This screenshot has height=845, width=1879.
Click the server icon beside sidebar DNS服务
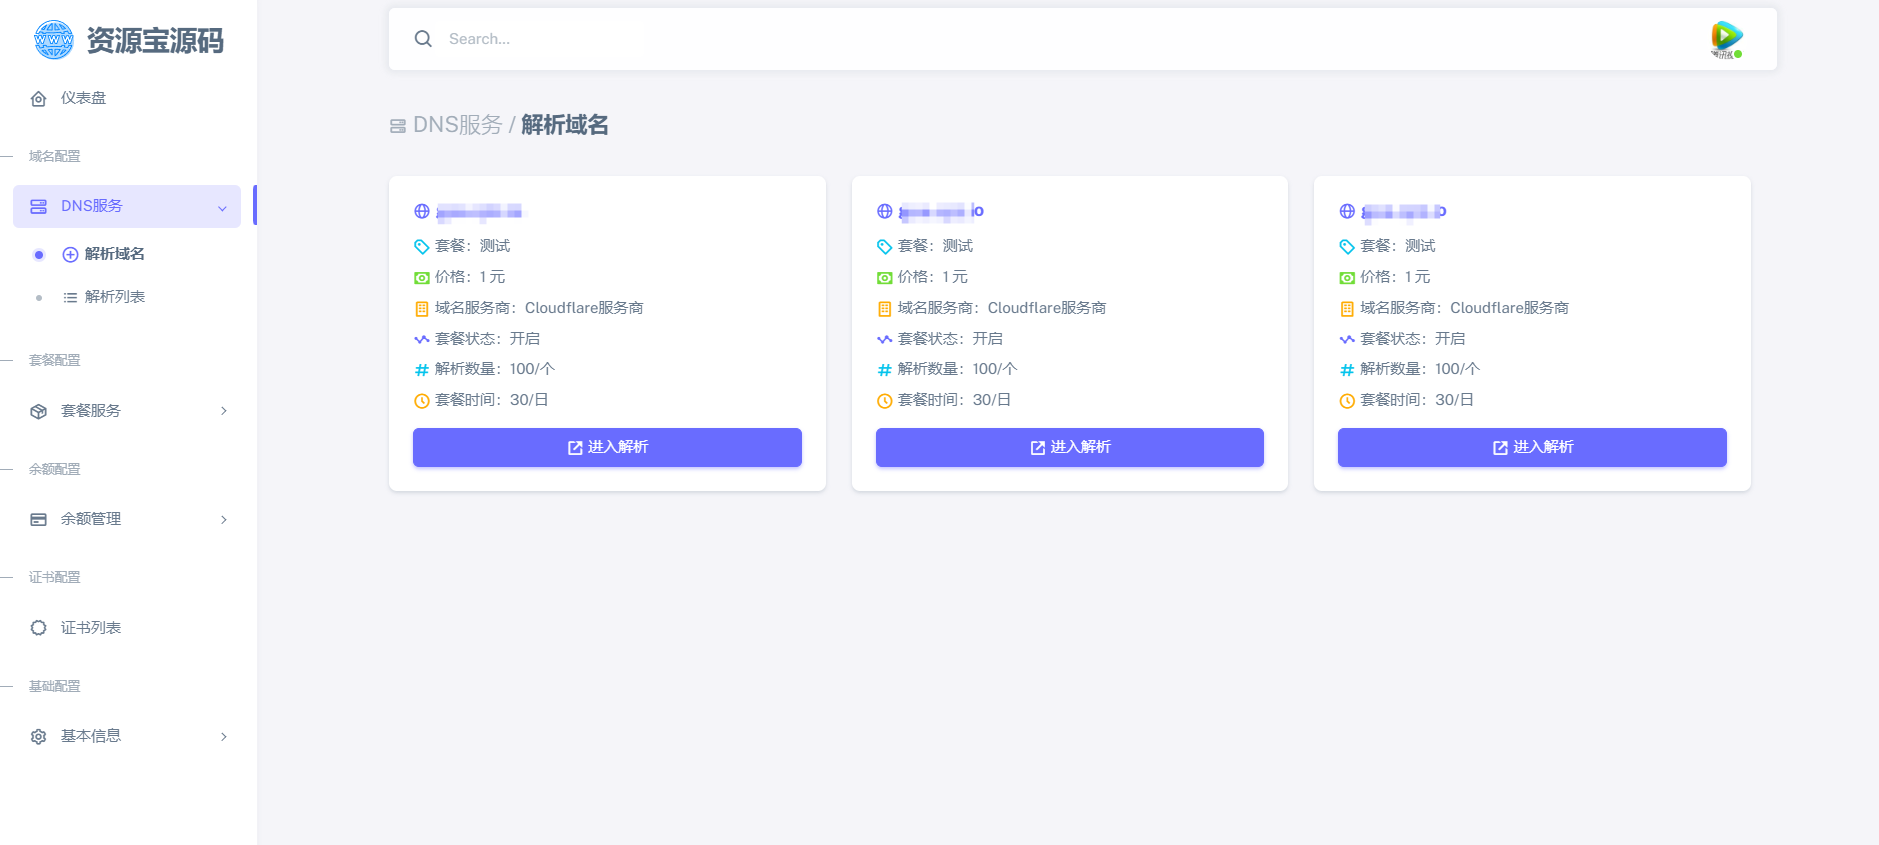tap(39, 207)
